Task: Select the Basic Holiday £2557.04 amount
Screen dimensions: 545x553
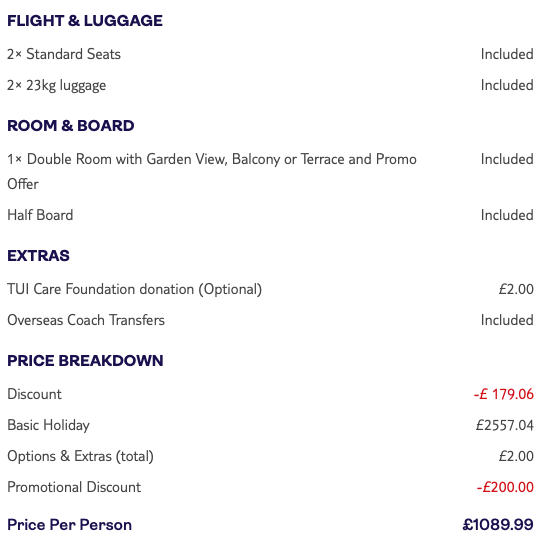Action: coord(504,425)
